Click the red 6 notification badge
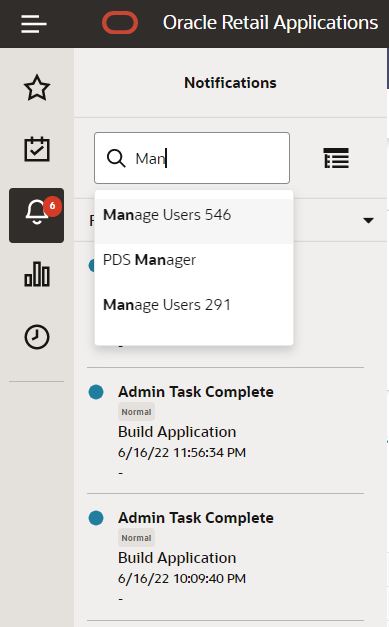The width and height of the screenshot is (389, 627). tap(52, 206)
